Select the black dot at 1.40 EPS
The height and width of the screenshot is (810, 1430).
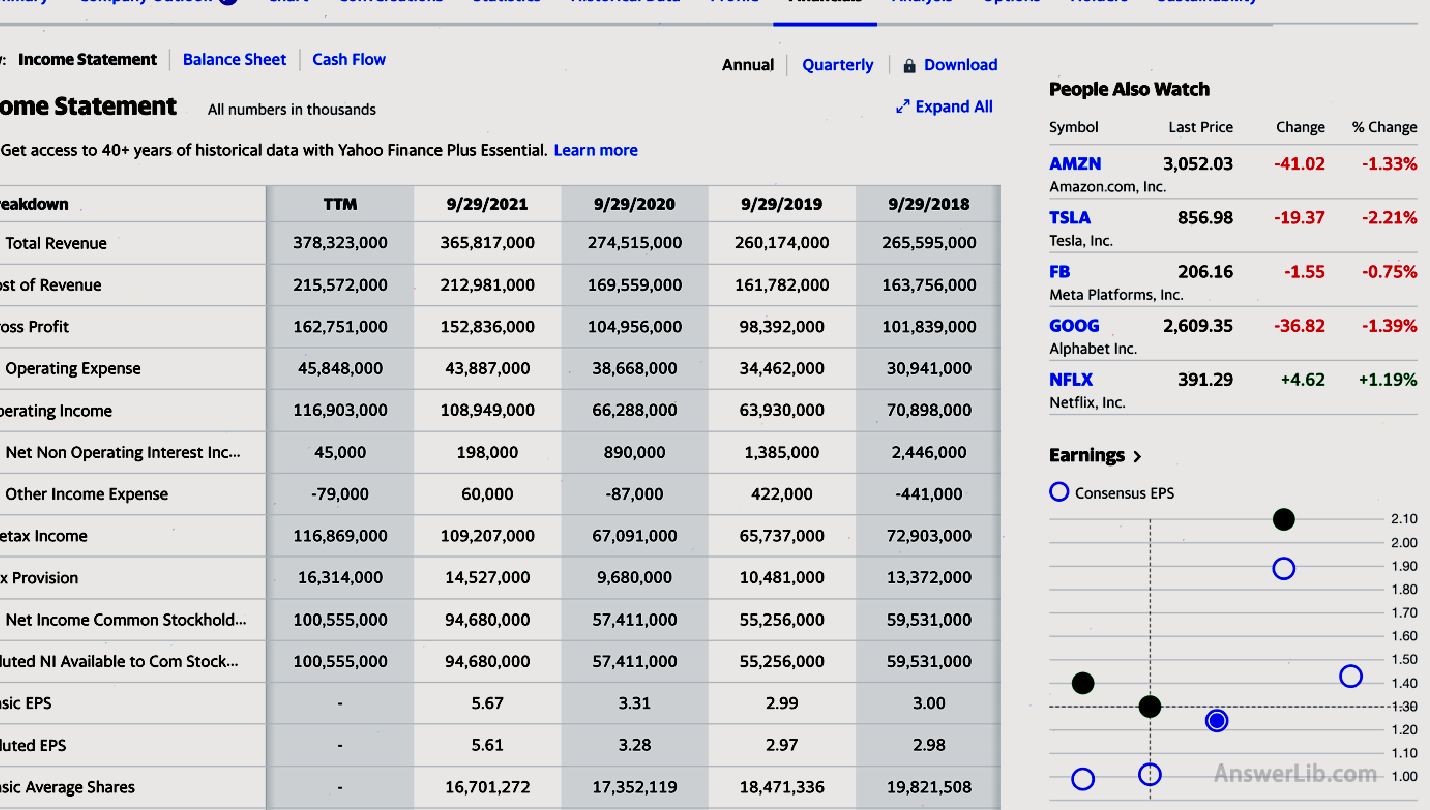pyautogui.click(x=1083, y=683)
